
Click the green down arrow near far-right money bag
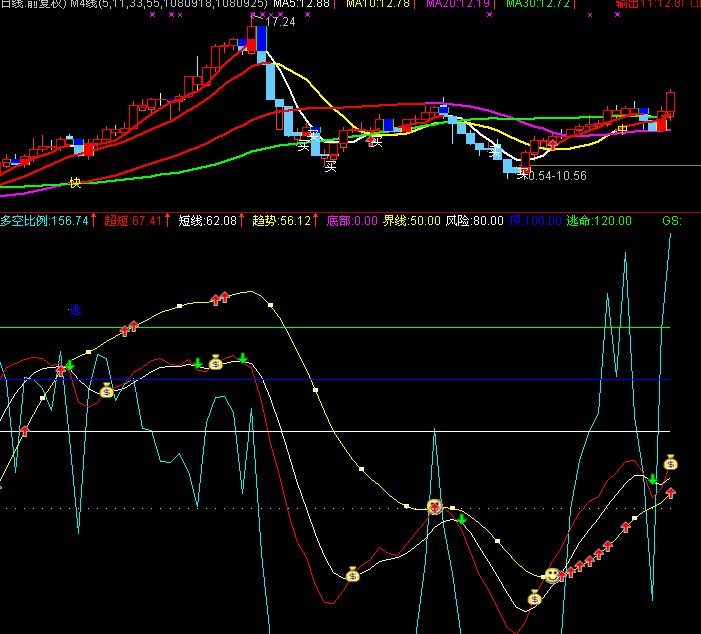pos(653,479)
